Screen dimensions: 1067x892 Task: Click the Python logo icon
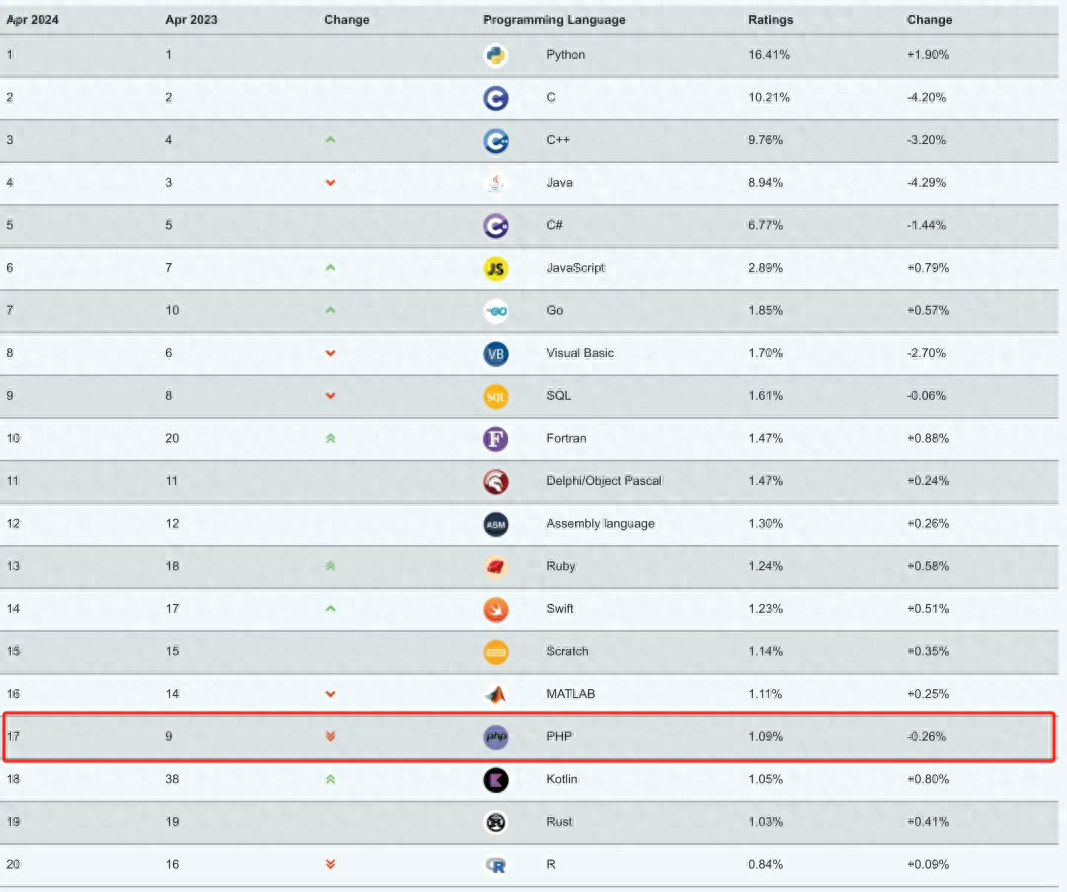[495, 55]
